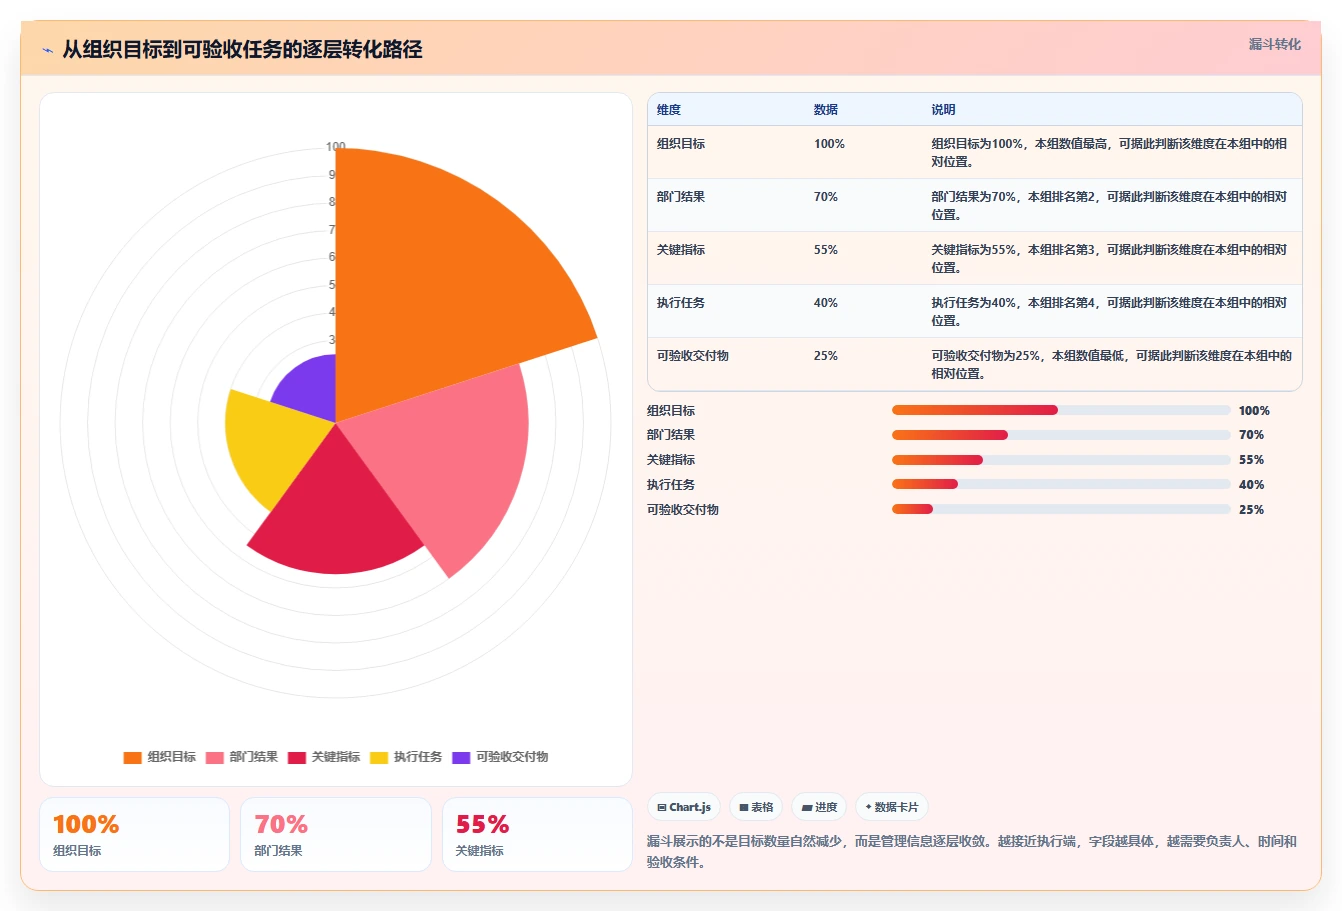Click the 可验收交付物 progress bar
The width and height of the screenshot is (1342, 911).
coord(1061,509)
